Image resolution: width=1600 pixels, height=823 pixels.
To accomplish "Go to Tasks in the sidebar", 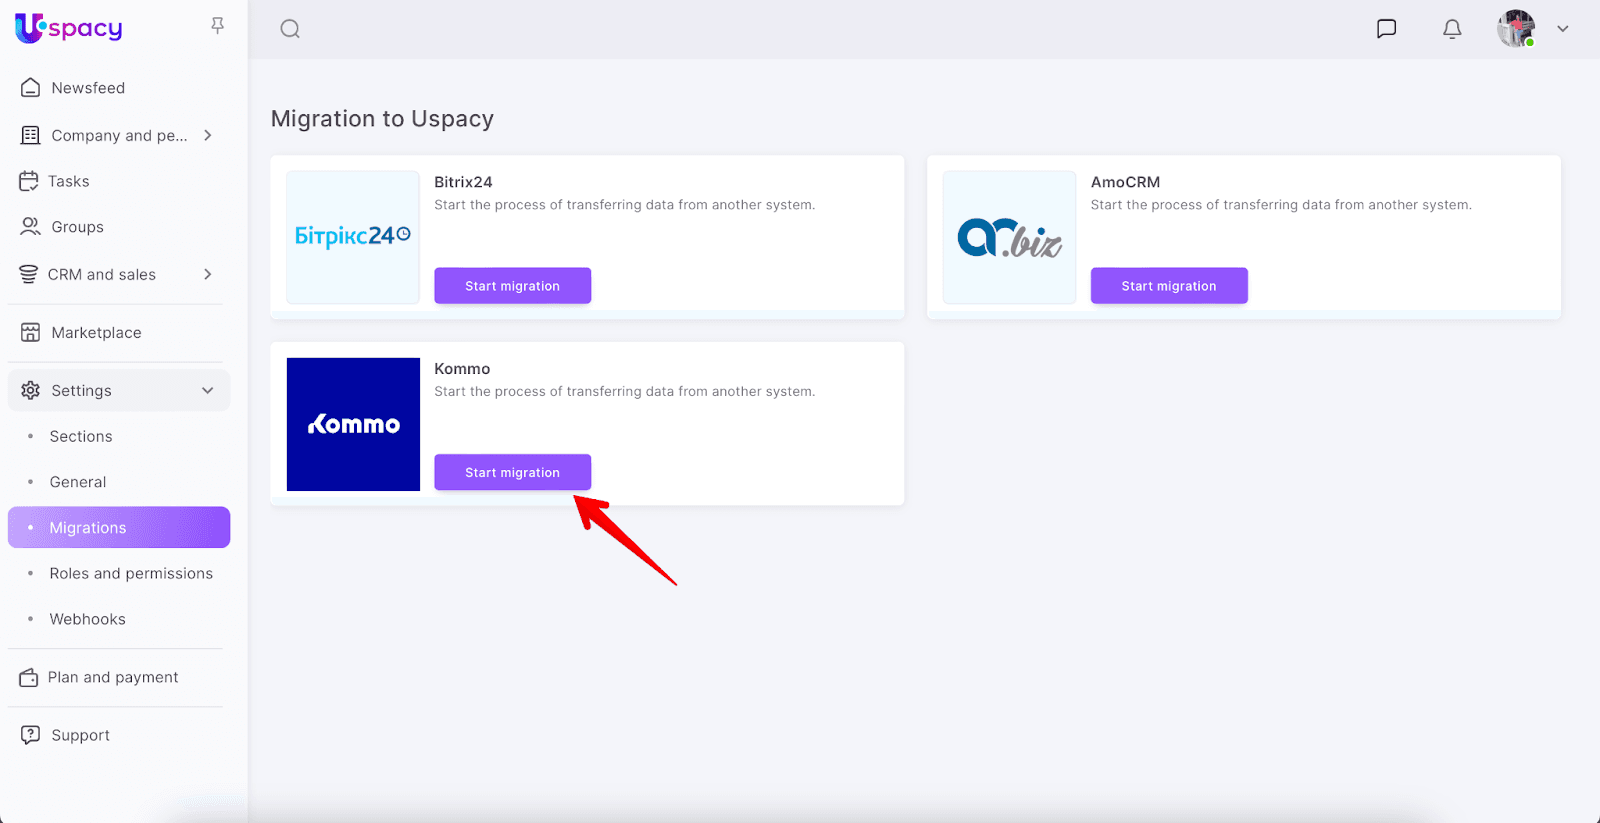I will coord(69,181).
